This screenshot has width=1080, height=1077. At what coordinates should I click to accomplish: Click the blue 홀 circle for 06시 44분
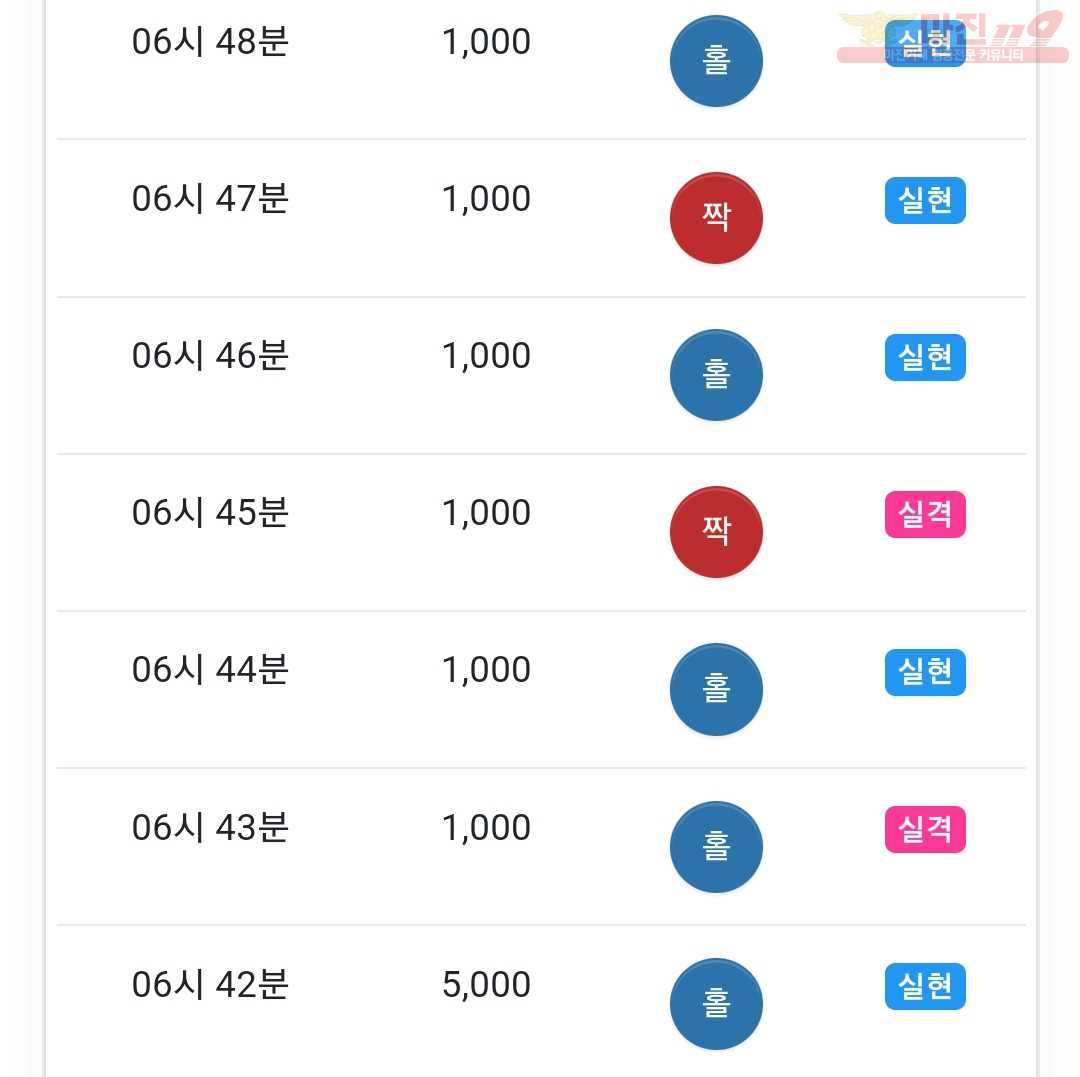(716, 689)
